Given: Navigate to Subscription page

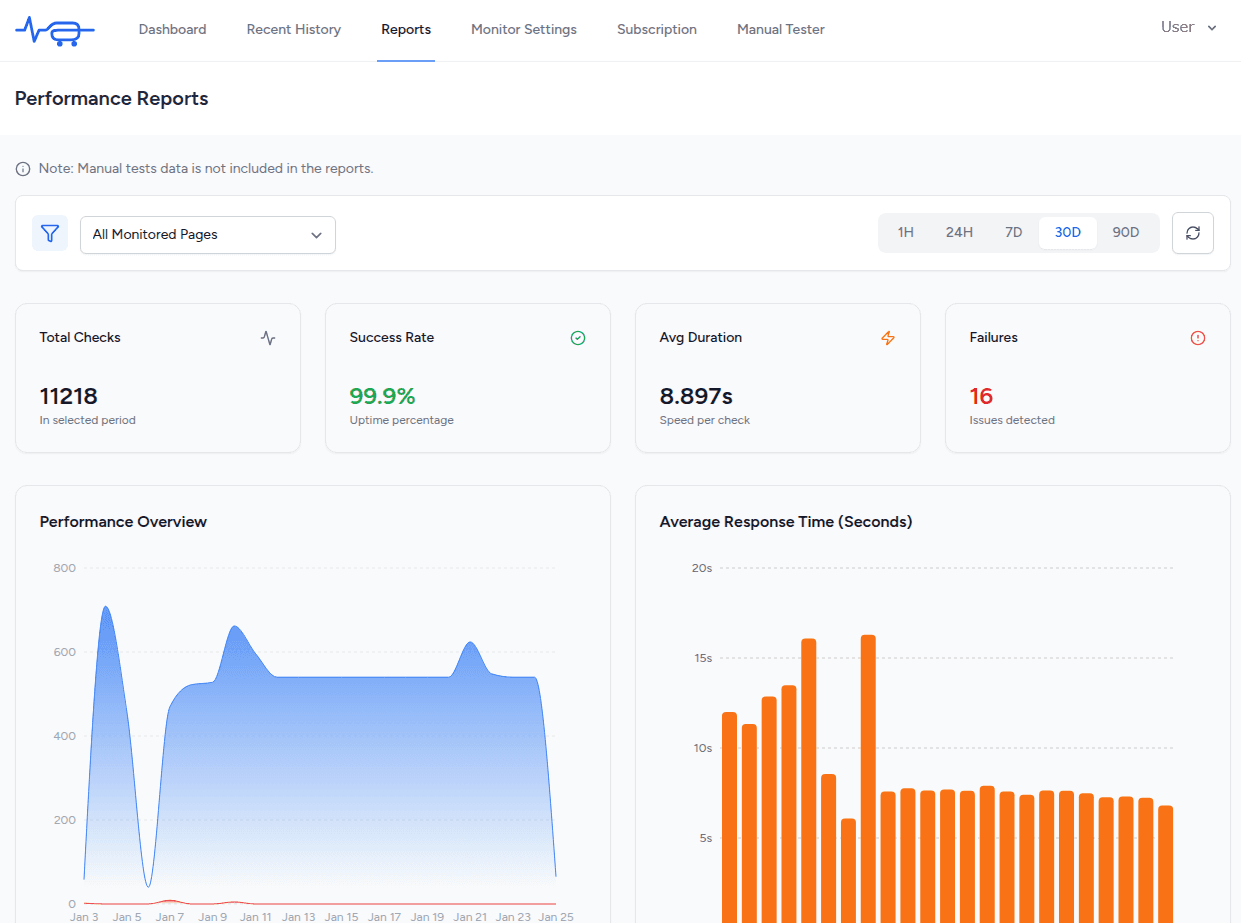Looking at the screenshot, I should (657, 30).
